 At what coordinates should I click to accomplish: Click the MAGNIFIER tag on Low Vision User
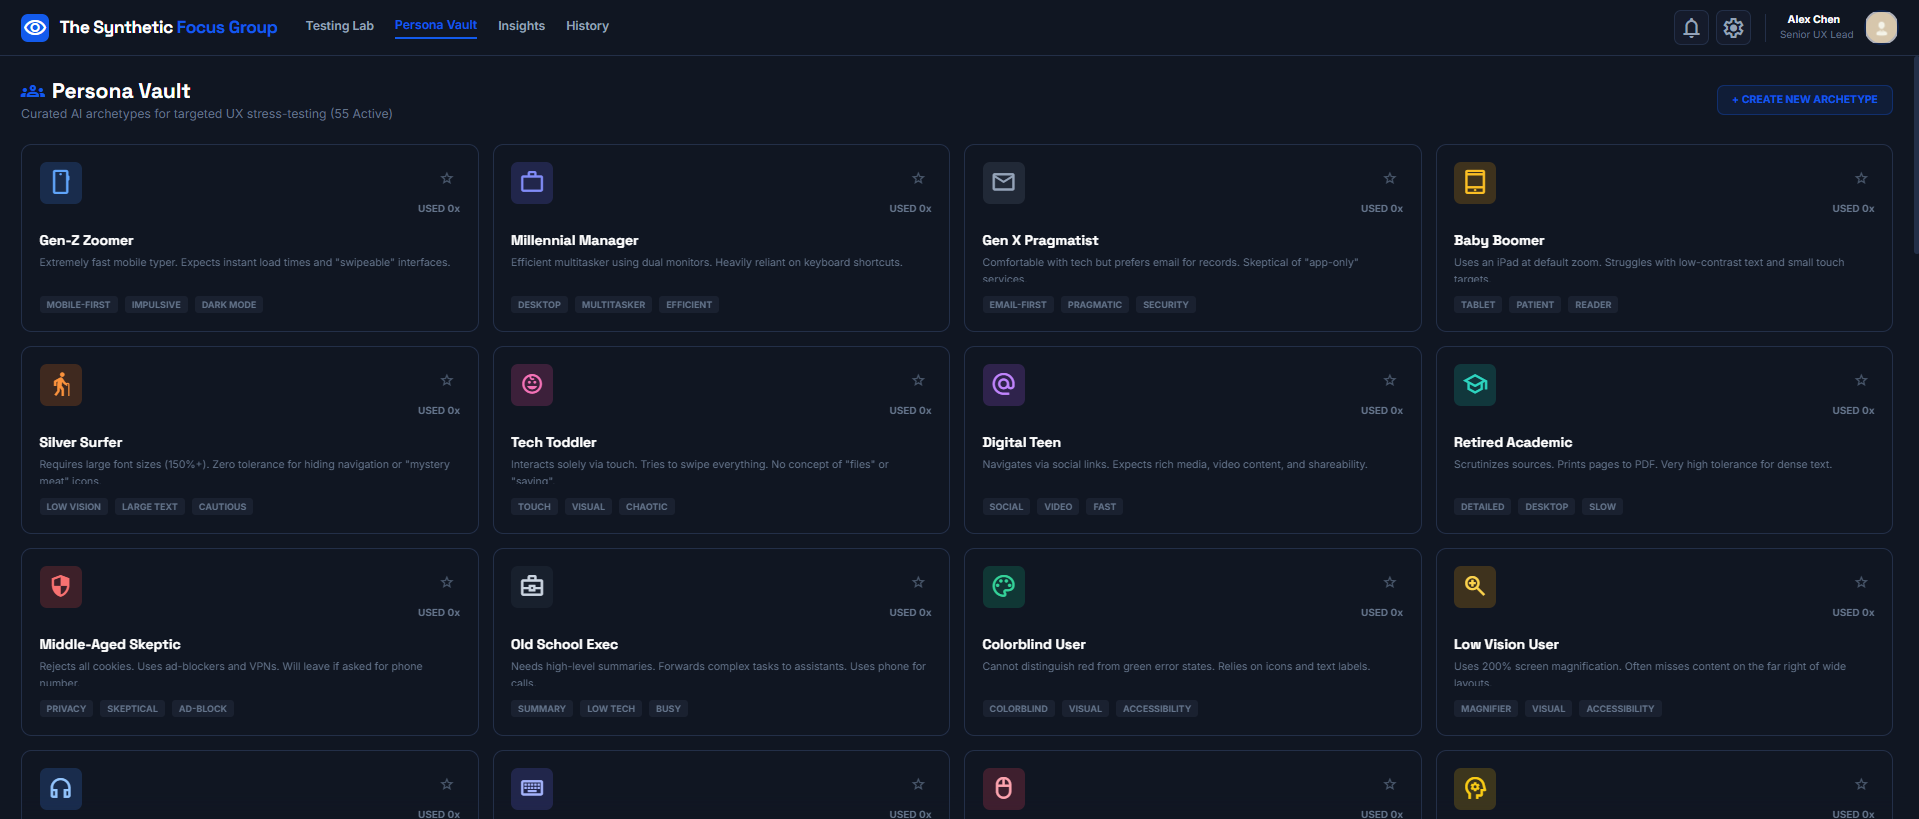coord(1485,709)
